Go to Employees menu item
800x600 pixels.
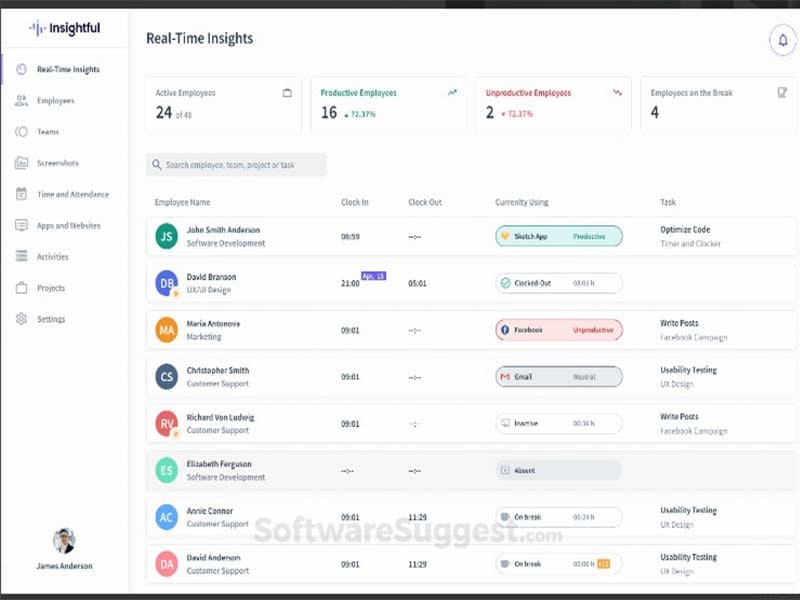click(x=56, y=101)
